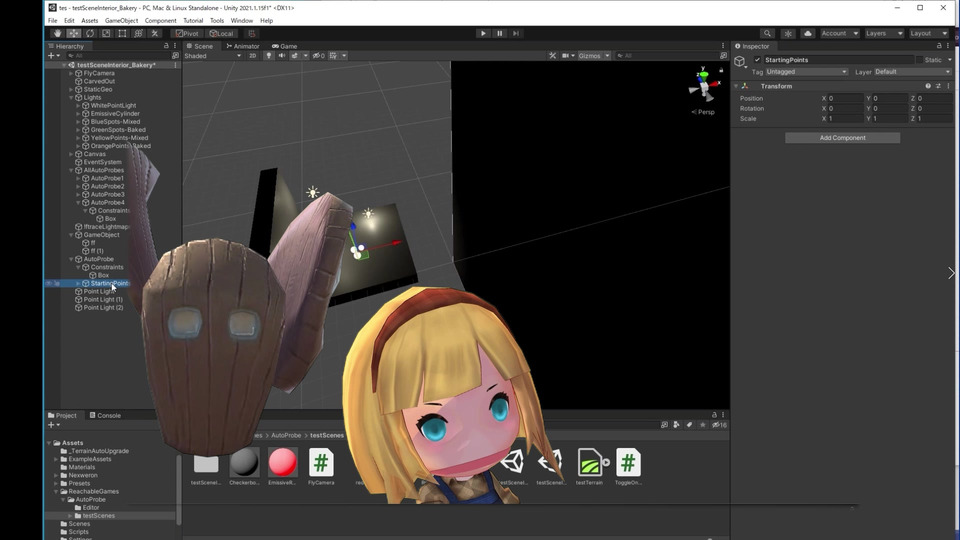Collapse the Transform component foldout
This screenshot has width=960, height=540.
pos(736,86)
